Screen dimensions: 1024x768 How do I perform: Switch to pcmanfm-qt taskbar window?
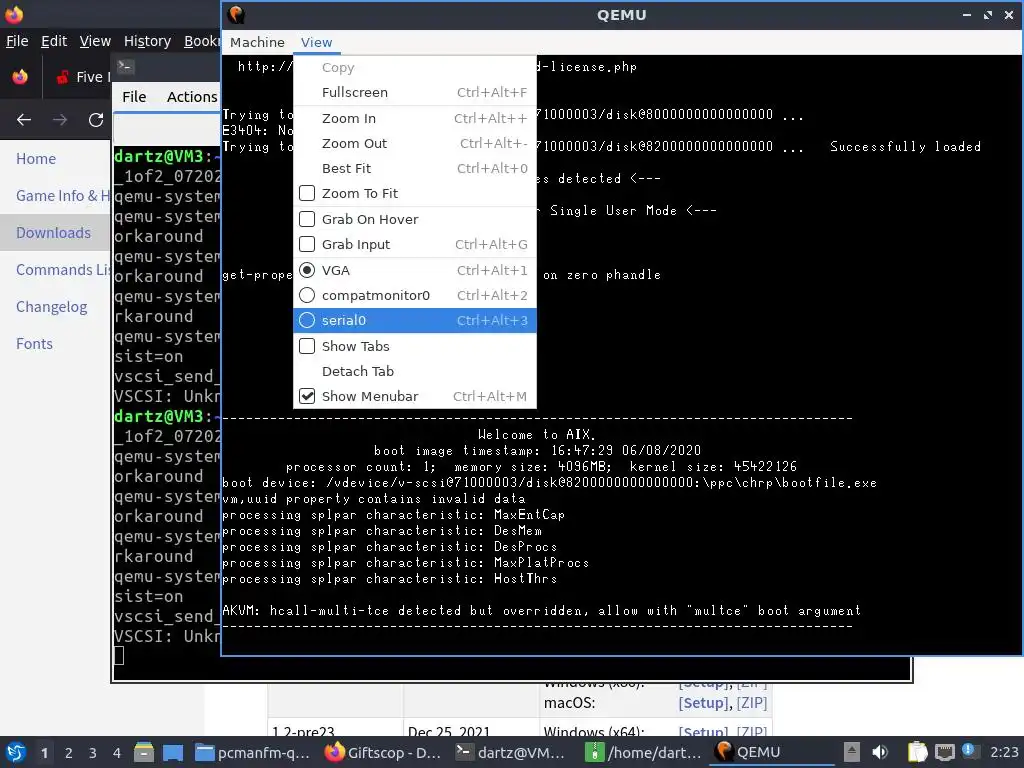coord(253,752)
